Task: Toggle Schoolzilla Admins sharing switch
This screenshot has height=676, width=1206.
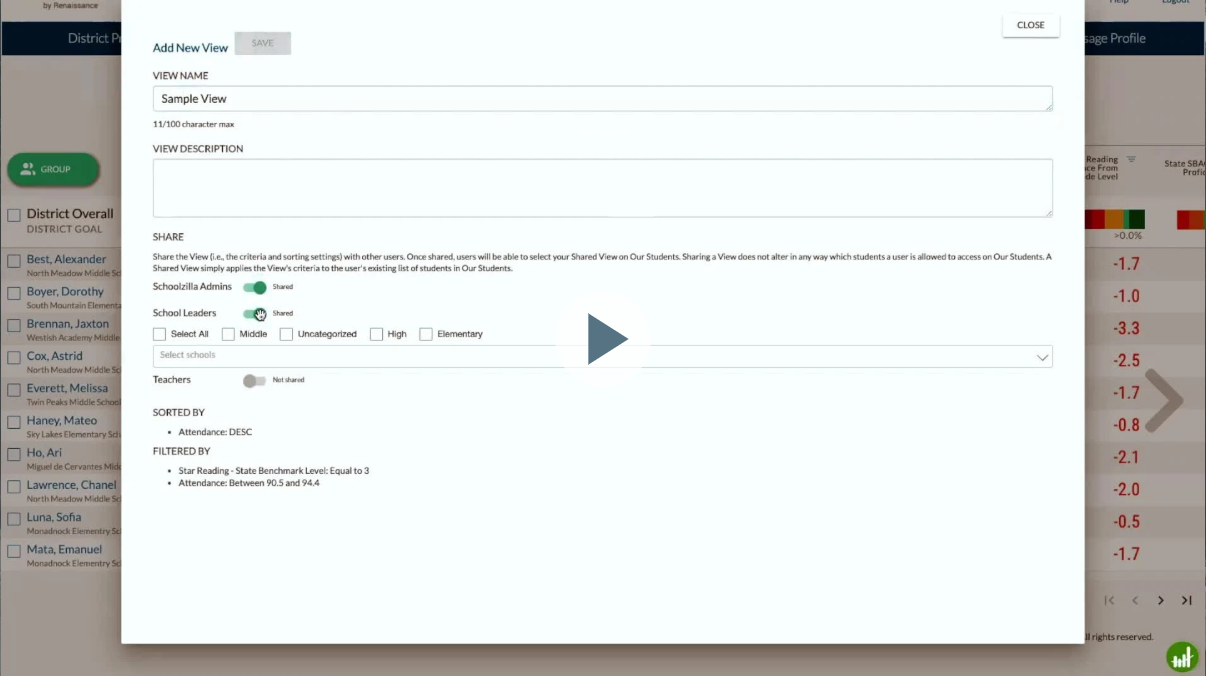Action: (255, 287)
